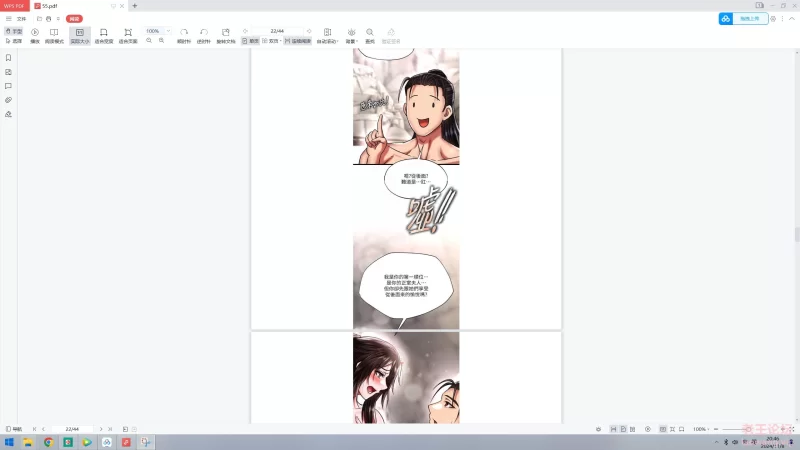Open the vertical three-dot more menu
Screen dimensions: 800x450
782,19
